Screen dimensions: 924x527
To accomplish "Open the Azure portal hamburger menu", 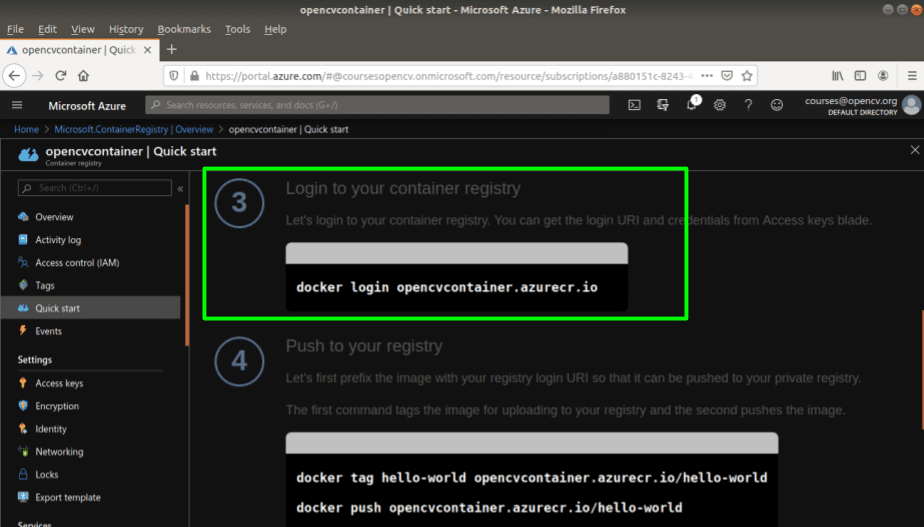I will (x=17, y=105).
